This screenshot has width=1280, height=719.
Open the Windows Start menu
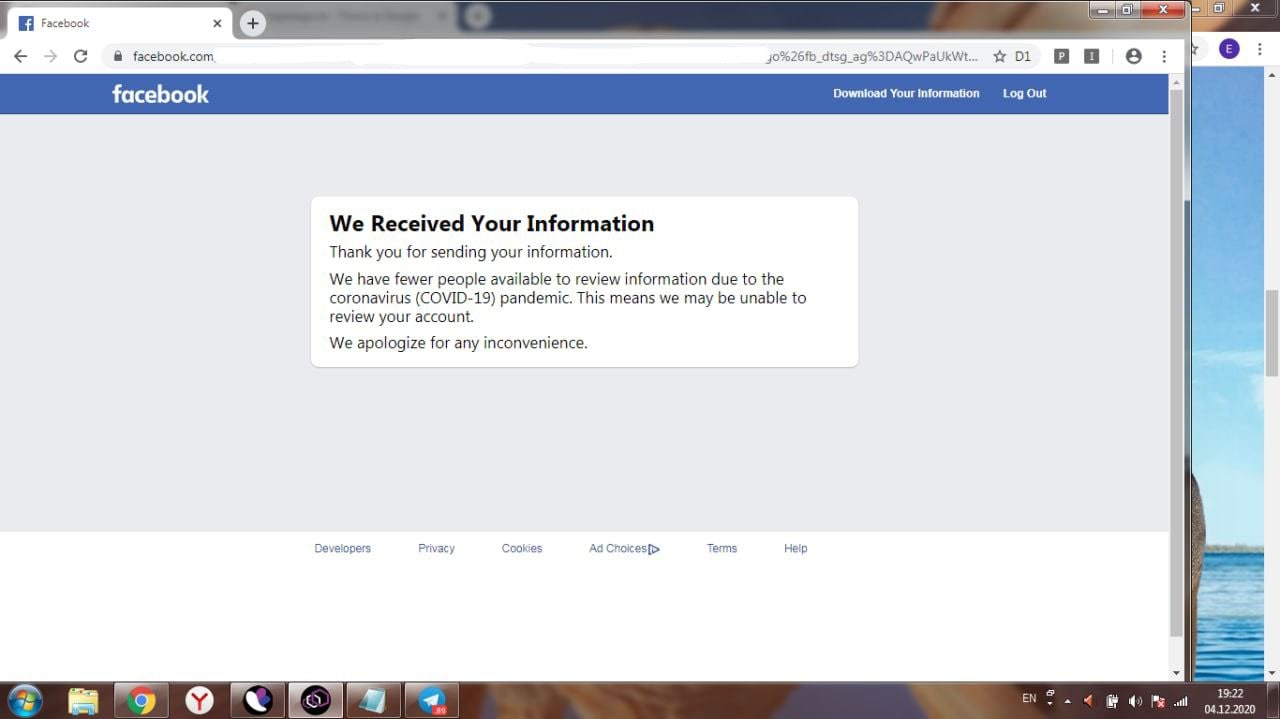point(24,700)
